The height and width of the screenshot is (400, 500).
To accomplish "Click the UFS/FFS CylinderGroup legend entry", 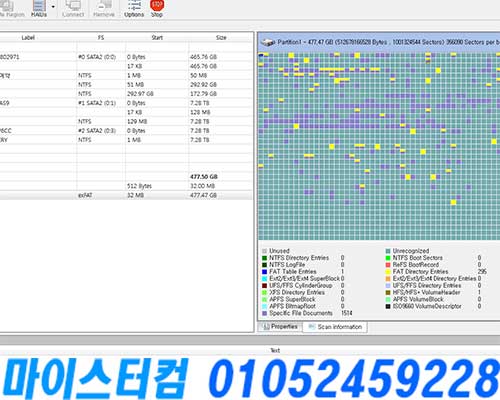I will 301,285.
